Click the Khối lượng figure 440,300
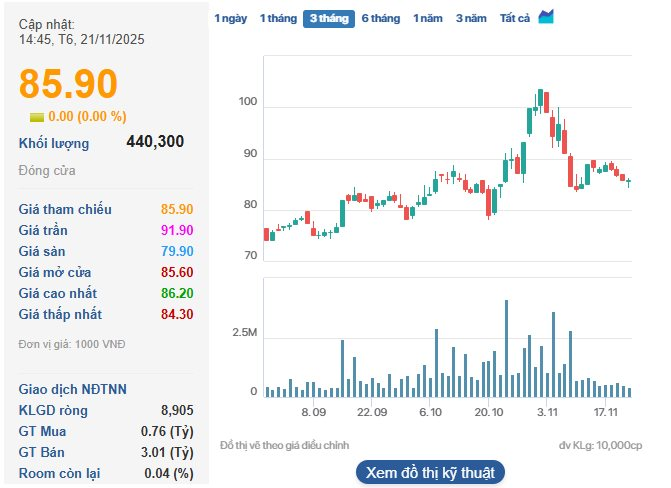 (155, 142)
